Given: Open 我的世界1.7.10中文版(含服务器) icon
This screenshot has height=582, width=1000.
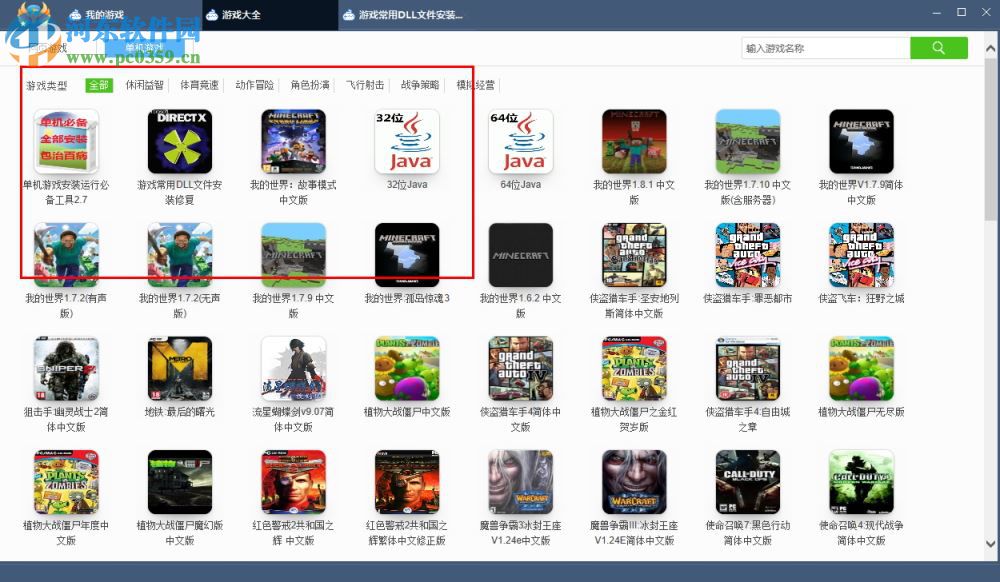Looking at the screenshot, I should point(747,142).
